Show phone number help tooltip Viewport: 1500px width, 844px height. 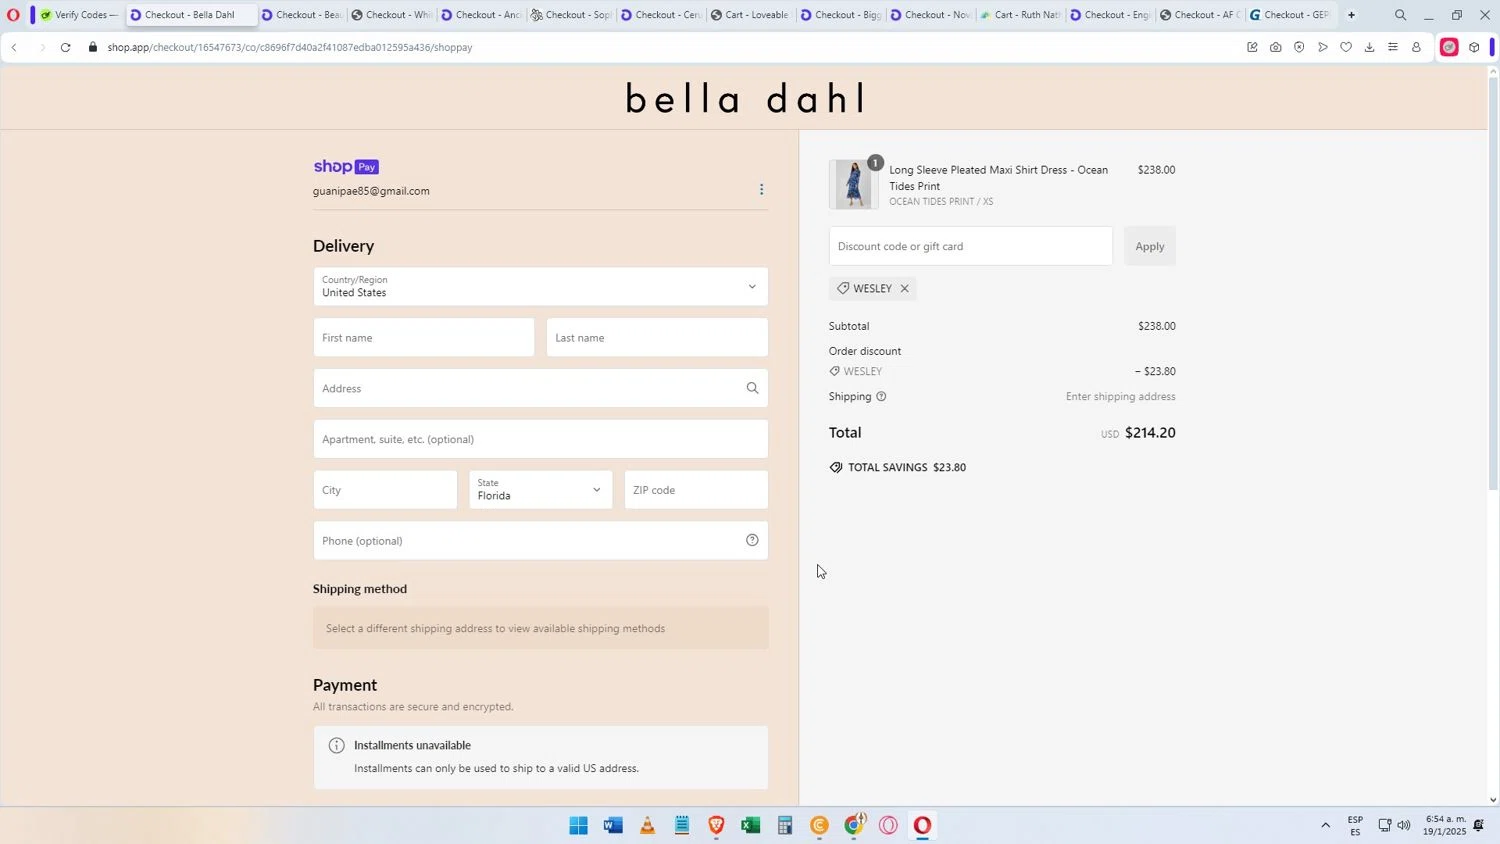(752, 540)
